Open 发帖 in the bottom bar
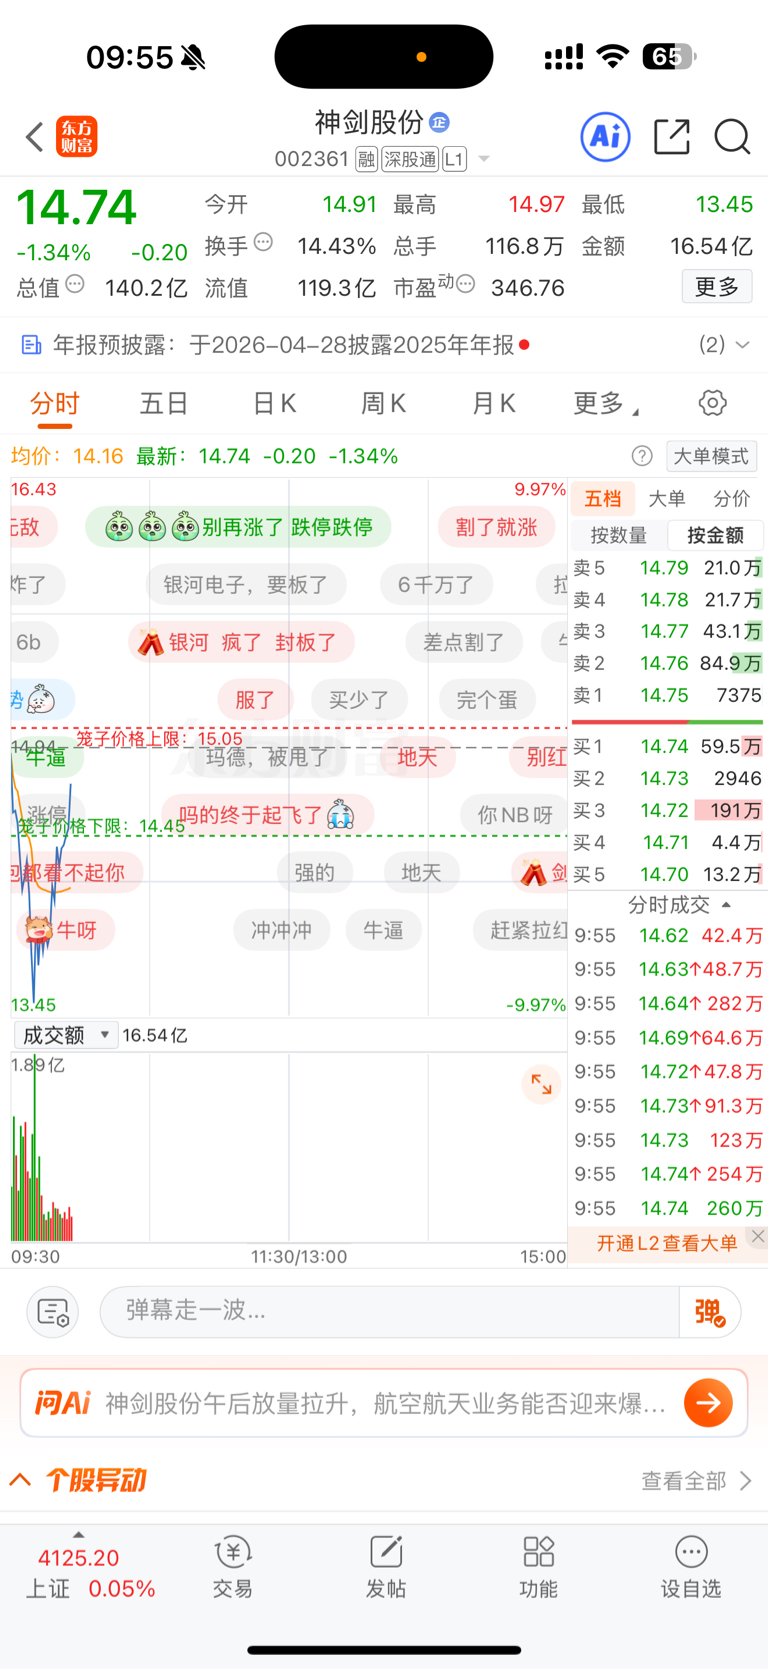Image resolution: width=768 pixels, height=1669 pixels. point(386,1568)
